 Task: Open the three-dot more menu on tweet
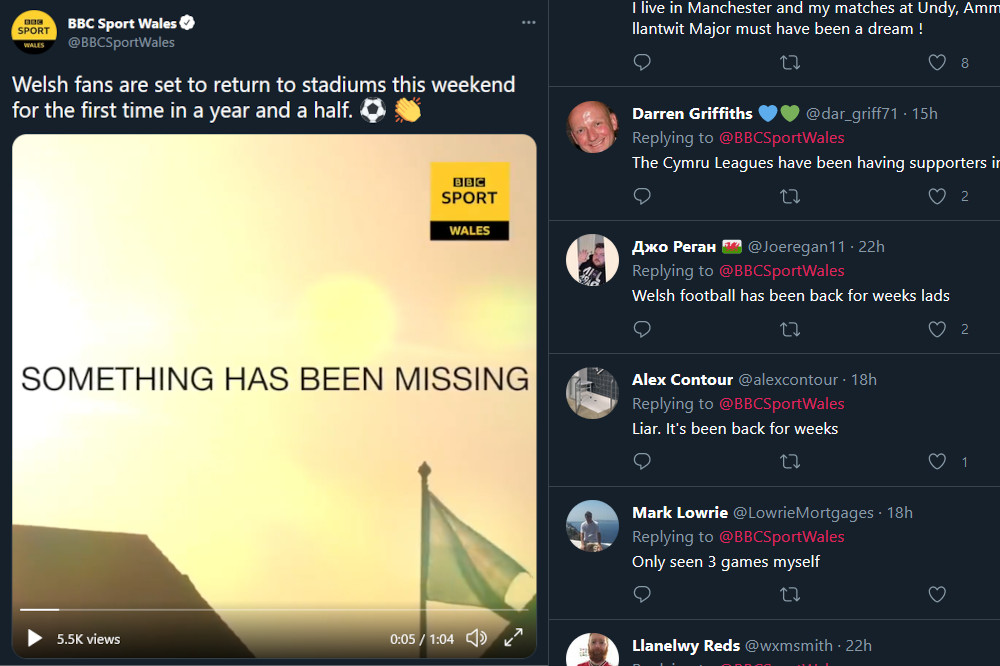[529, 23]
